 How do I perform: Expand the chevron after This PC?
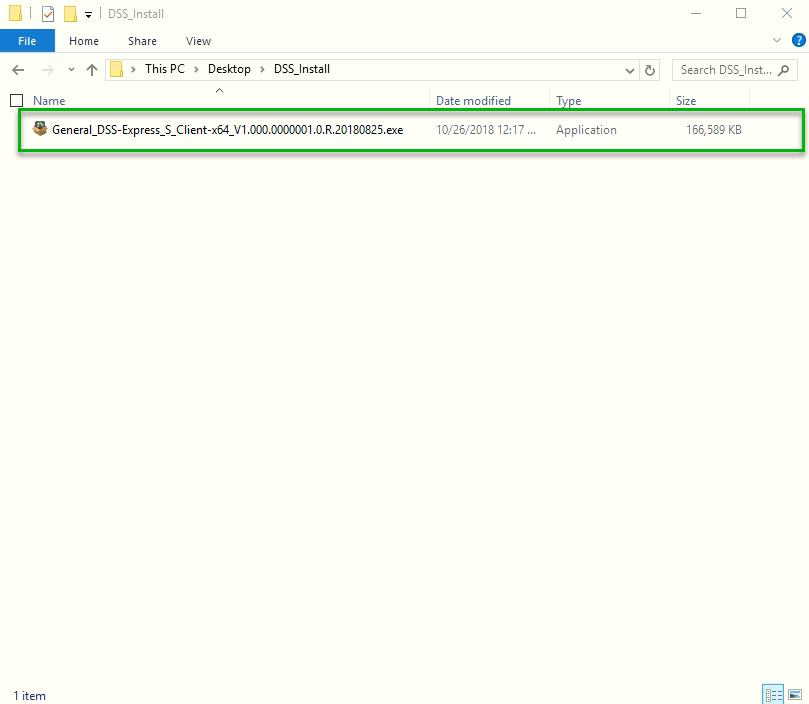pyautogui.click(x=196, y=69)
